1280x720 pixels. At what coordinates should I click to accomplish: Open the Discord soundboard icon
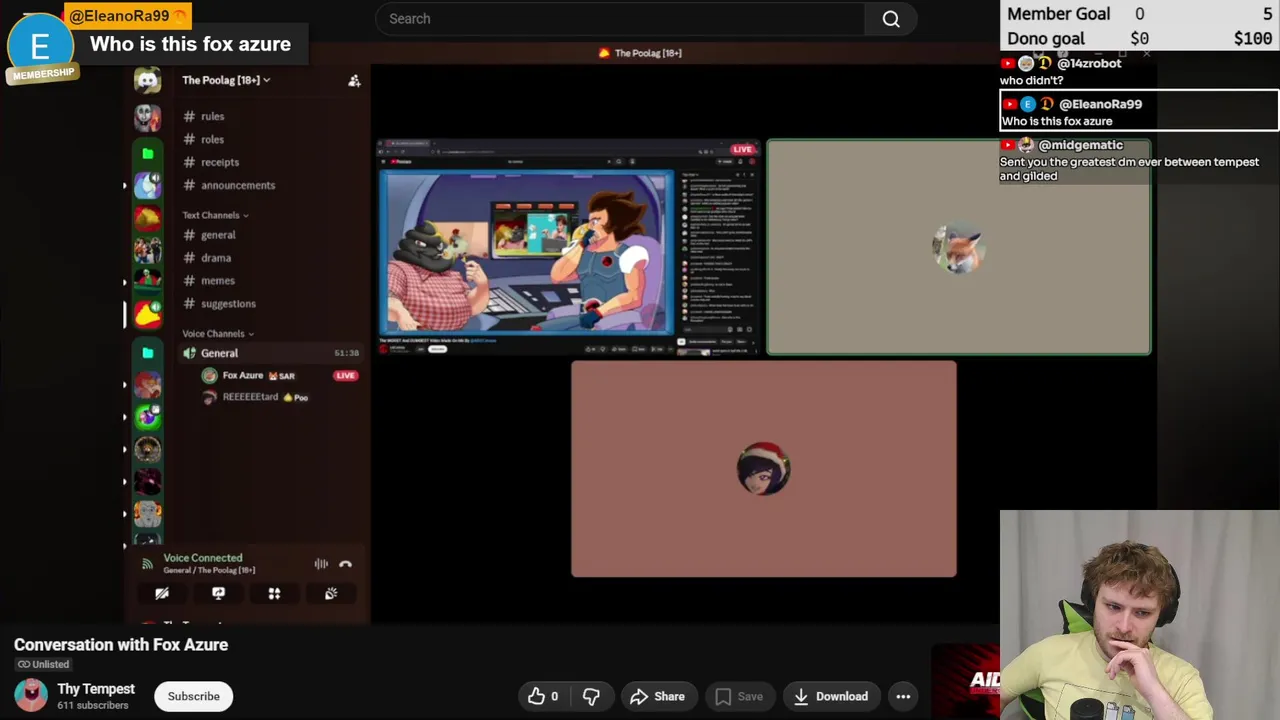(331, 594)
